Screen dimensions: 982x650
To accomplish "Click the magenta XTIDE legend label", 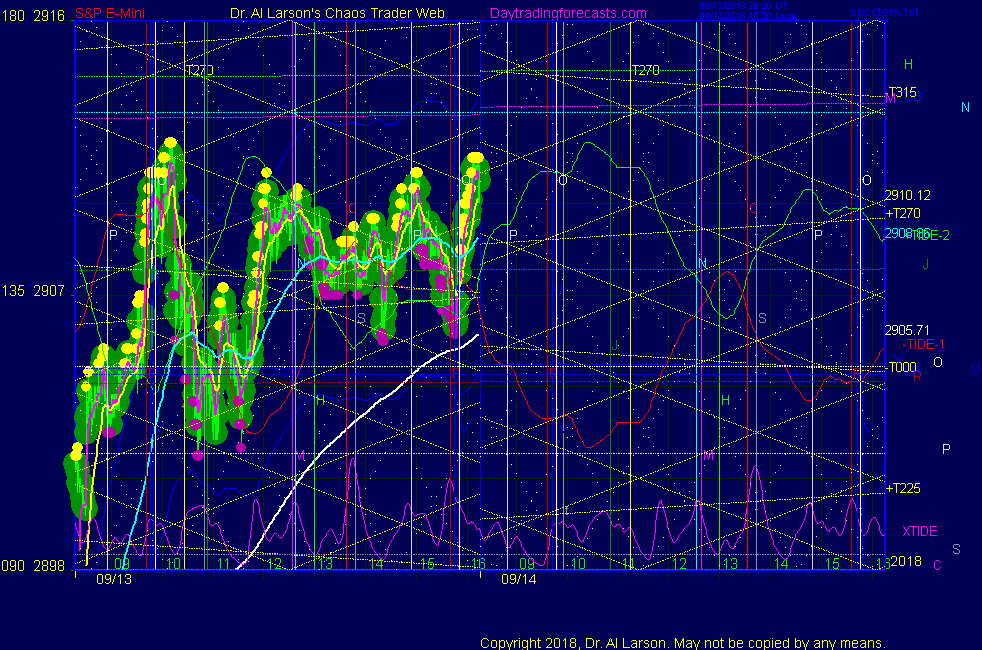I will pos(919,531).
